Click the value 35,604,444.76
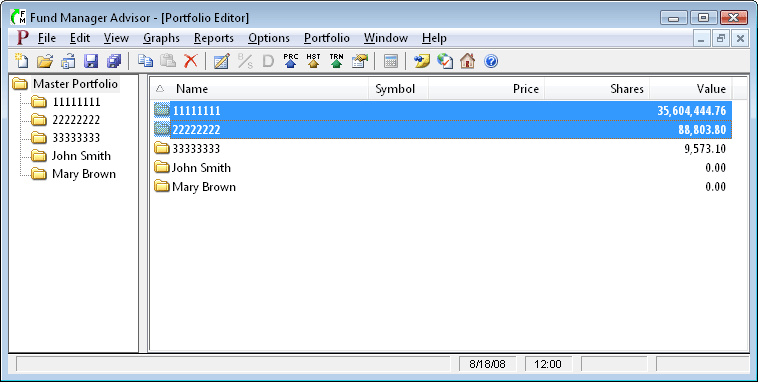758x382 pixels. pos(691,111)
